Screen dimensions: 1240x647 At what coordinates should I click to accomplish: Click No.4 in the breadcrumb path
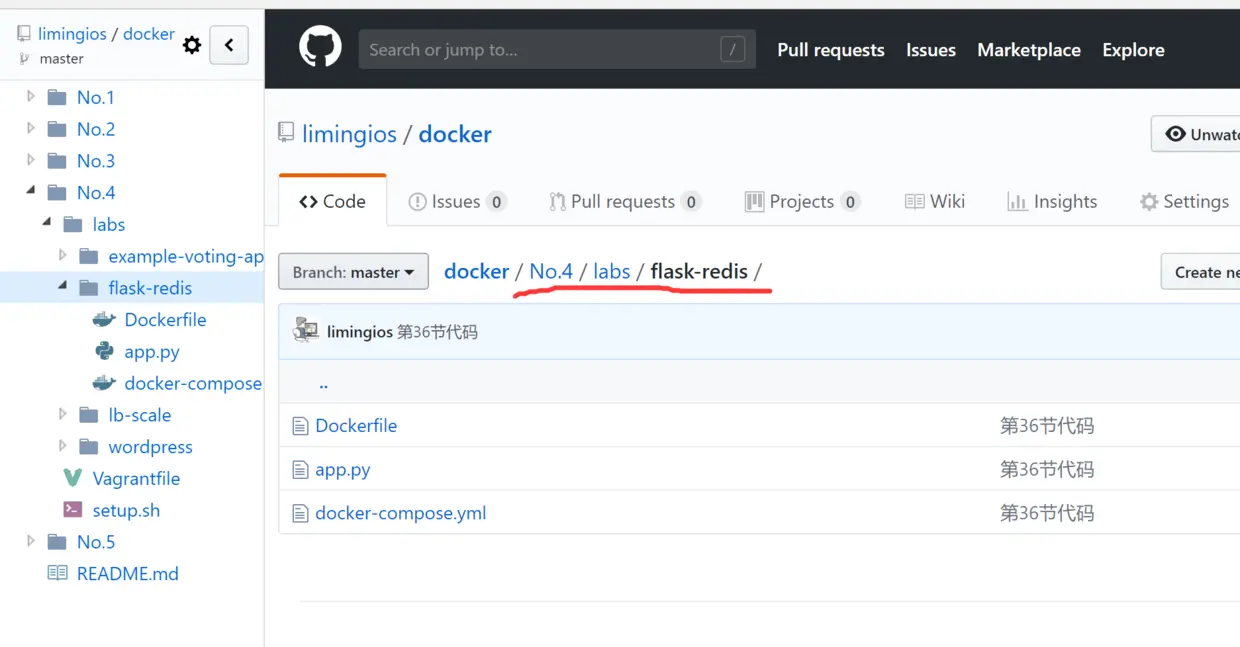point(551,271)
